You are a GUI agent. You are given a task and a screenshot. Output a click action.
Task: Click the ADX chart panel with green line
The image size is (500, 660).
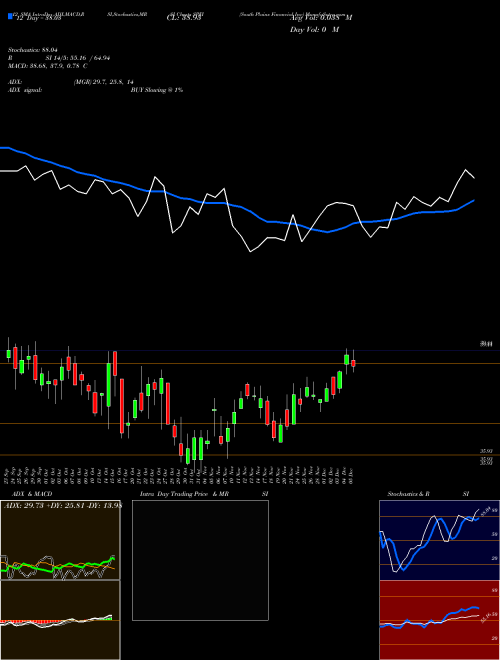60,540
